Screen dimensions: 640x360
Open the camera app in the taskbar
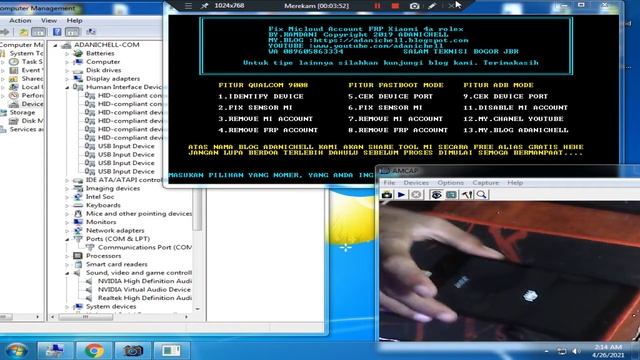click(x=133, y=351)
